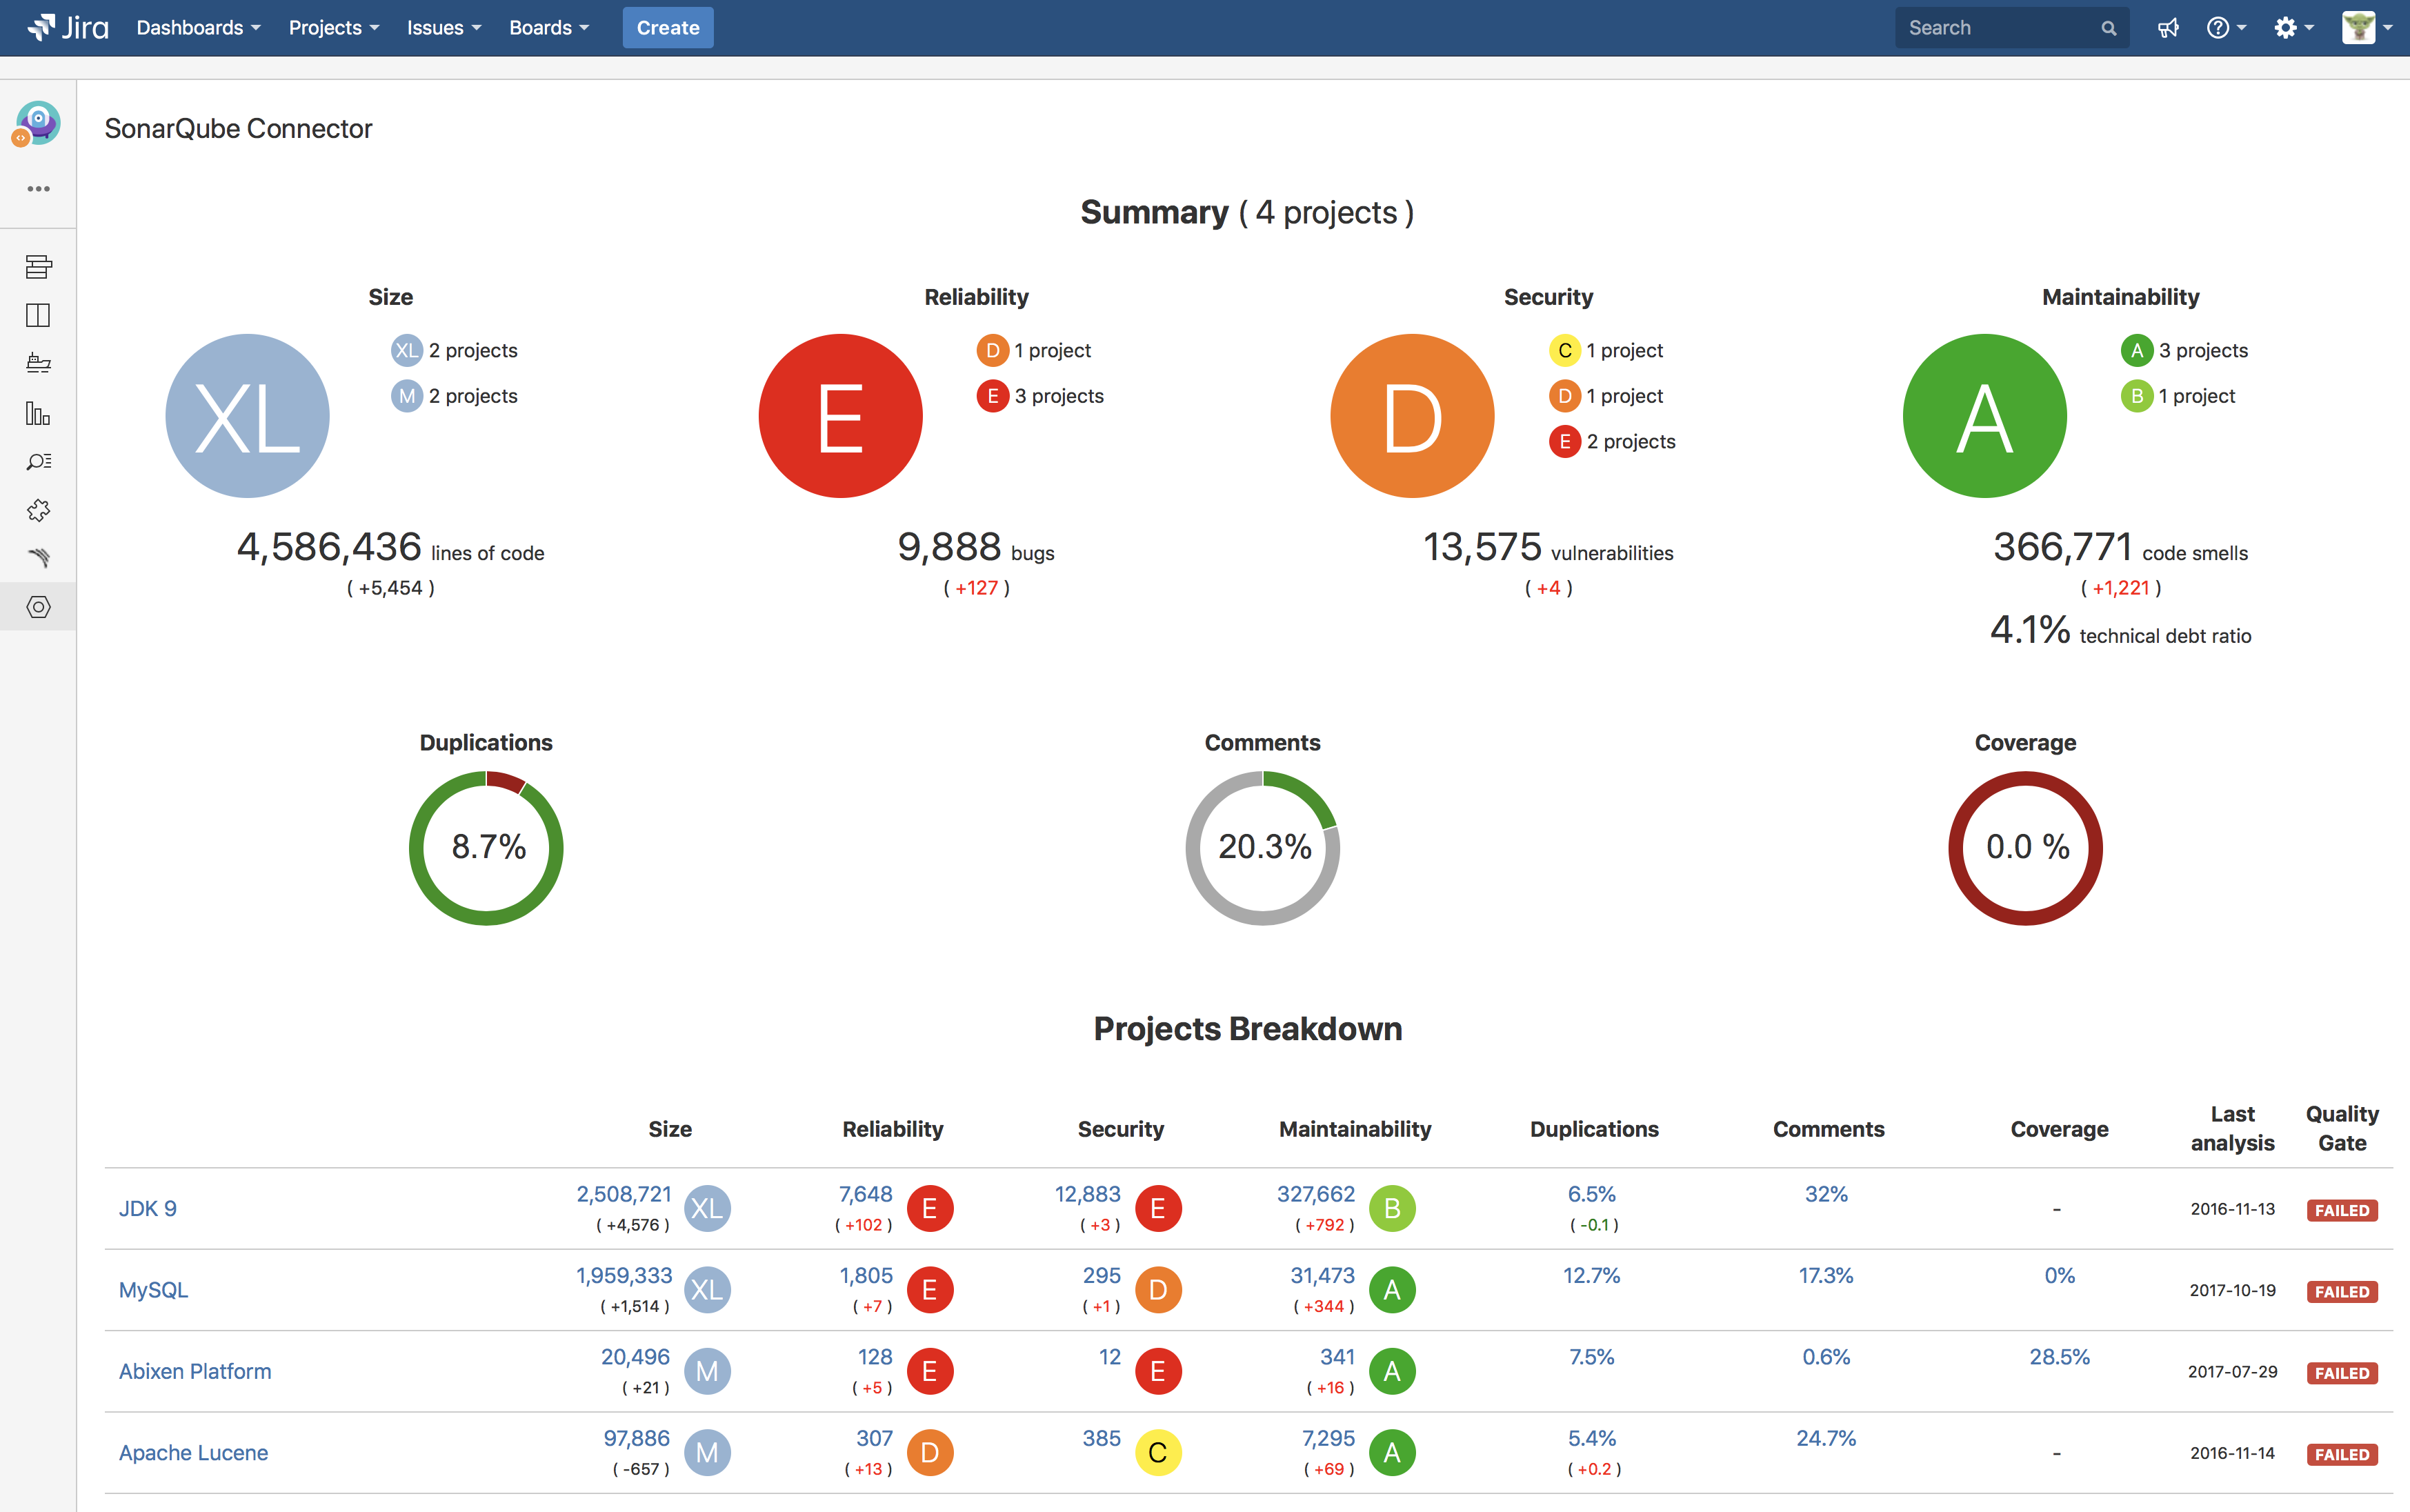Click the 4.1% technical debt ratio
This screenshot has width=2410, height=1512.
(2120, 631)
